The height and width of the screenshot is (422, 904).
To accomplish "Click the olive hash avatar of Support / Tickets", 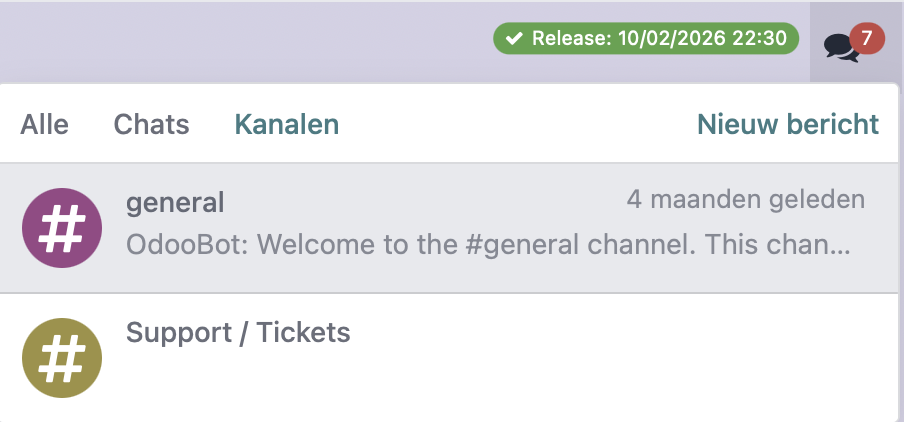I will click(62, 358).
